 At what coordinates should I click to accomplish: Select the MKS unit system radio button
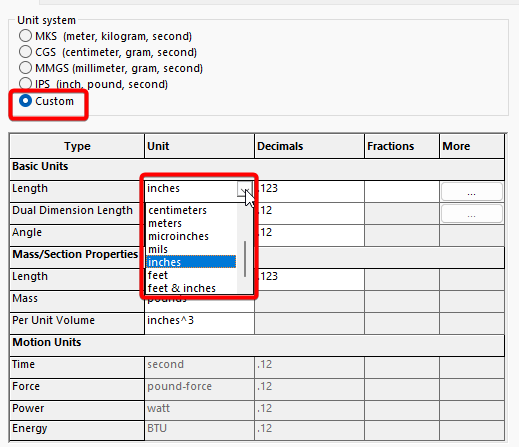pos(25,36)
